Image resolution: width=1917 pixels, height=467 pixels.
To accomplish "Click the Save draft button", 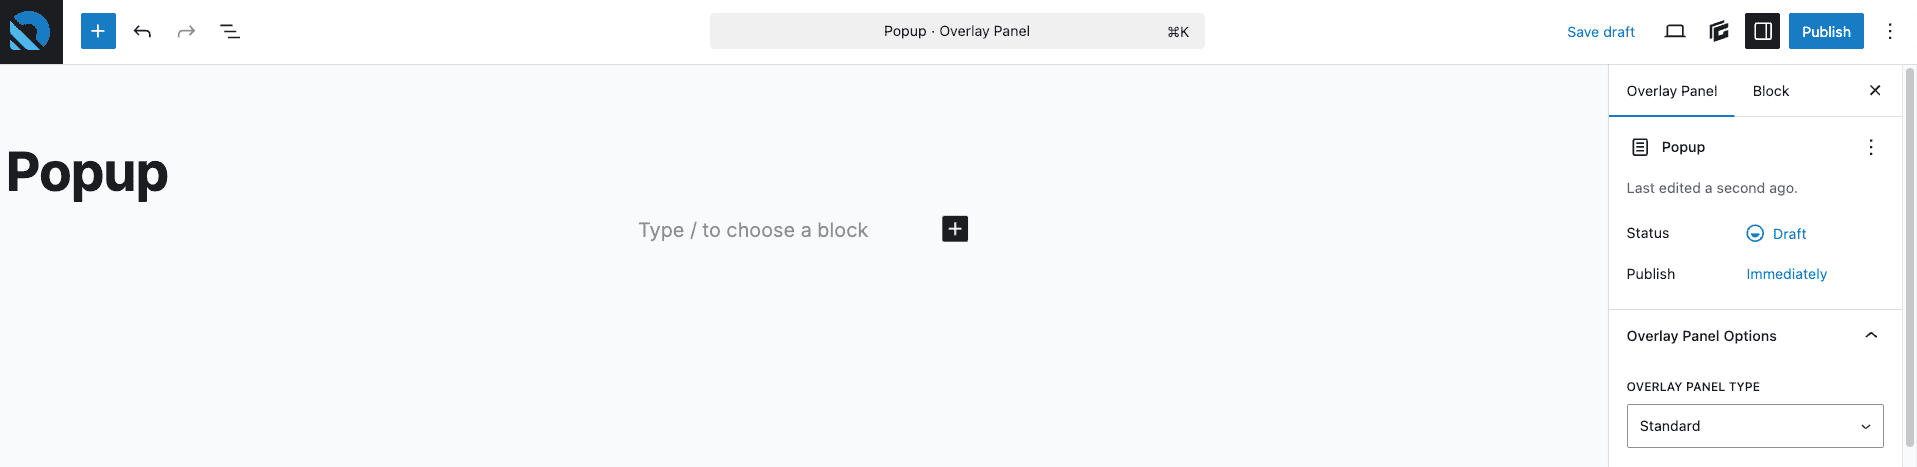I will point(1601,32).
